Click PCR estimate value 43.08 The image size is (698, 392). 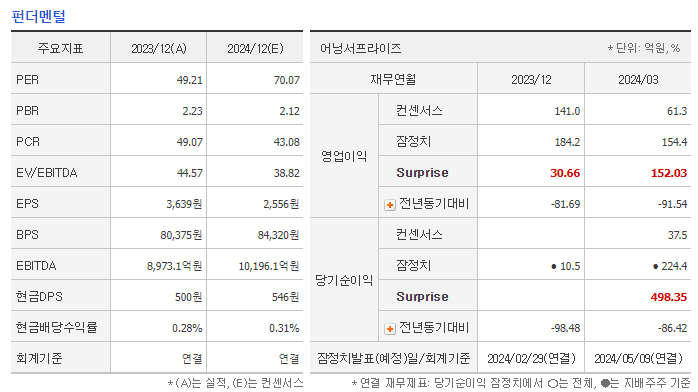click(286, 142)
